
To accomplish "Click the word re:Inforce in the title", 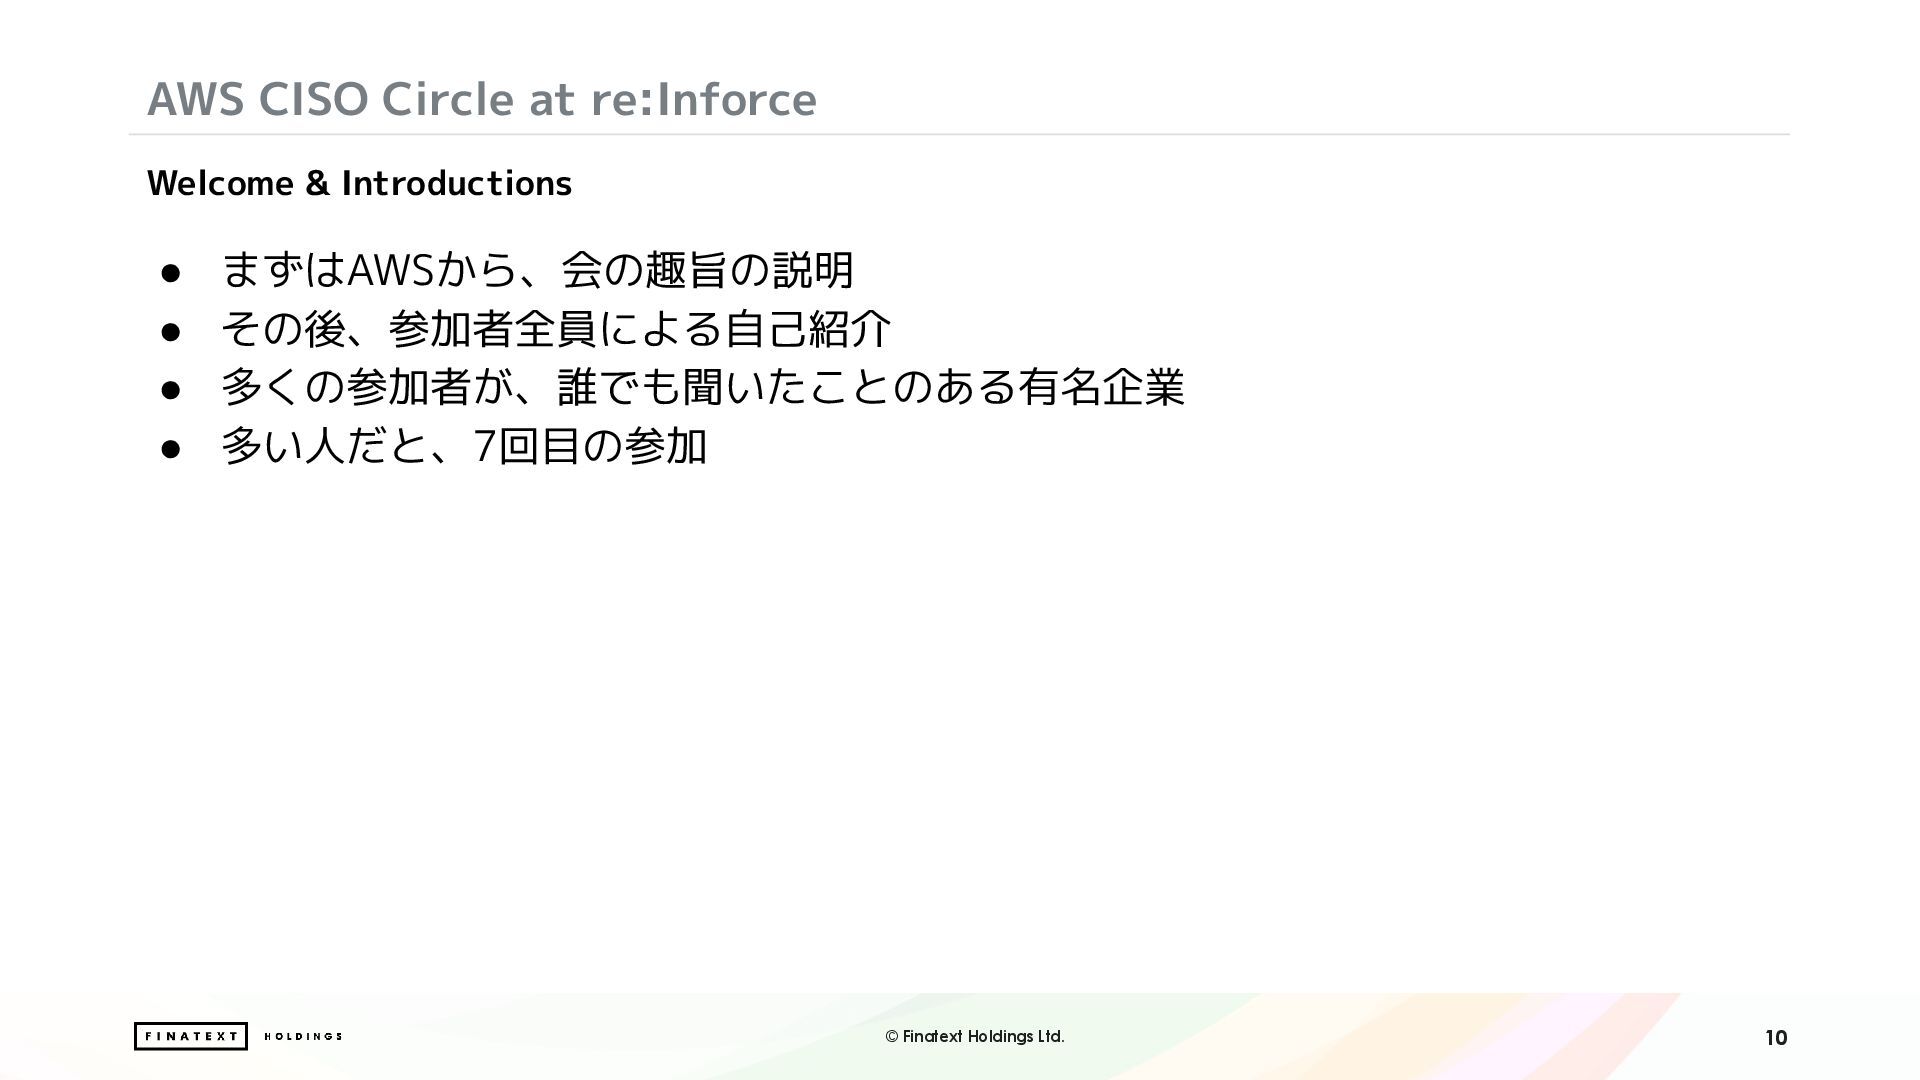I will coord(703,99).
